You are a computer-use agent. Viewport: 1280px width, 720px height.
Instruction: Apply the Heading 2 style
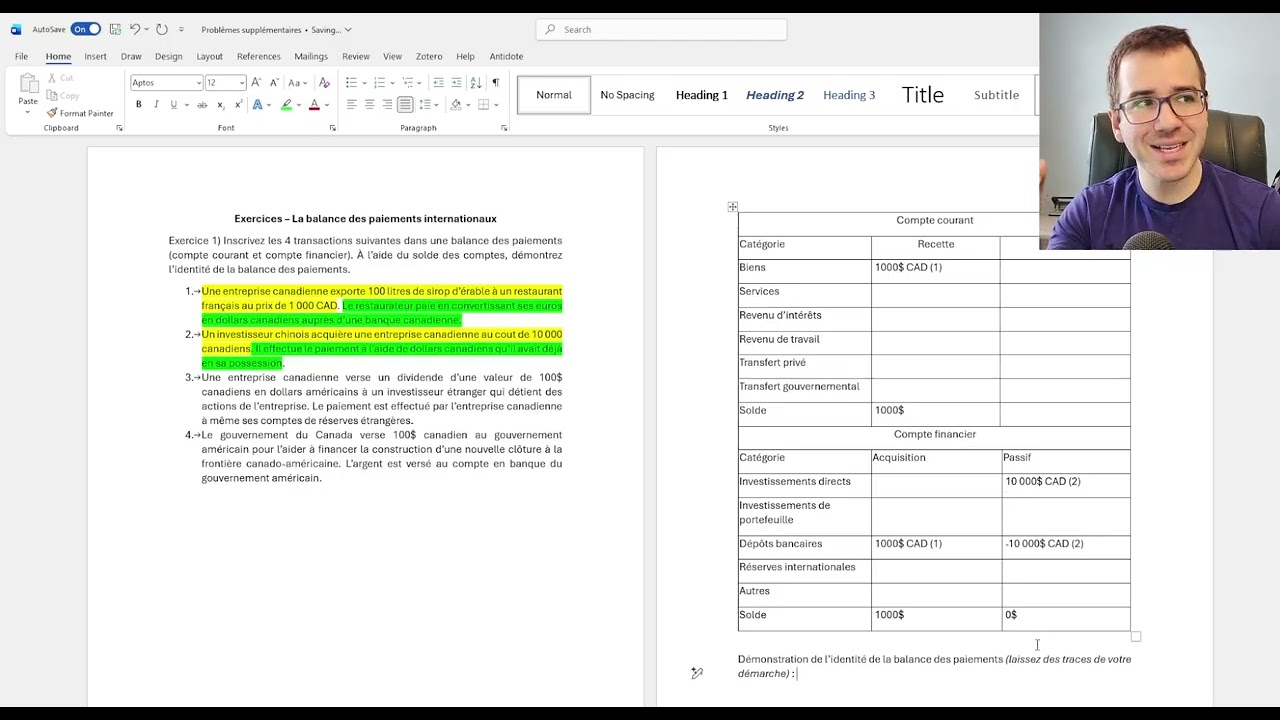[775, 95]
